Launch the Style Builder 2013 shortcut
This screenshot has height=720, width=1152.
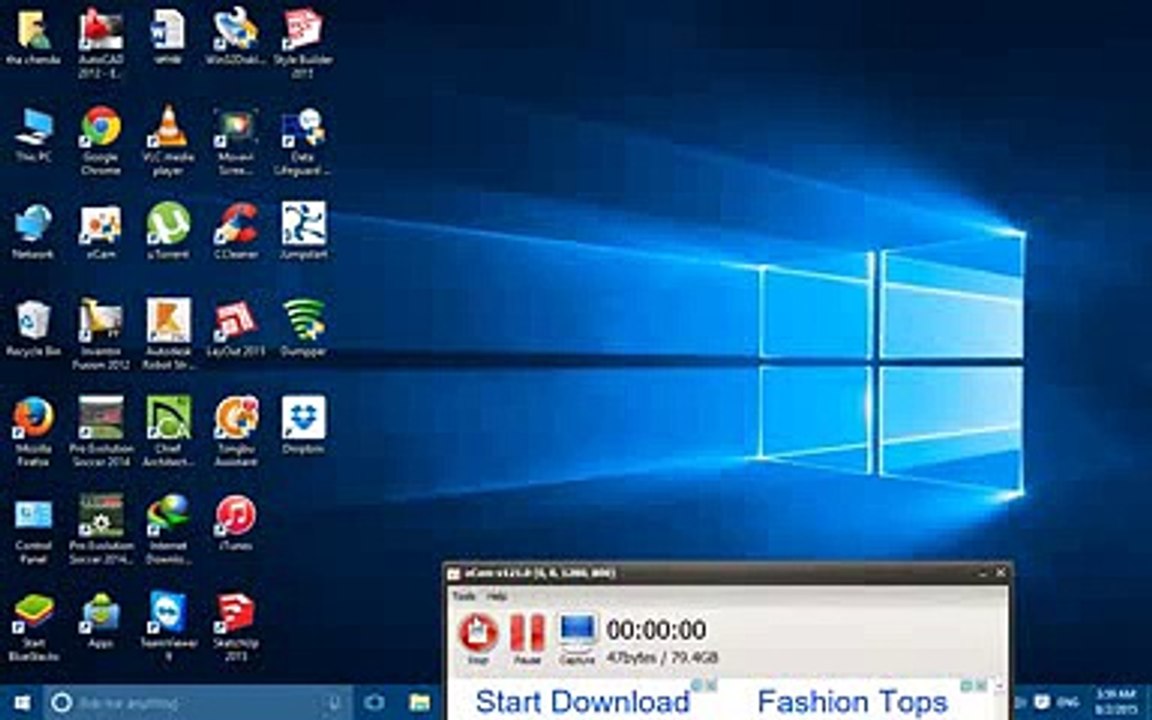point(303,43)
